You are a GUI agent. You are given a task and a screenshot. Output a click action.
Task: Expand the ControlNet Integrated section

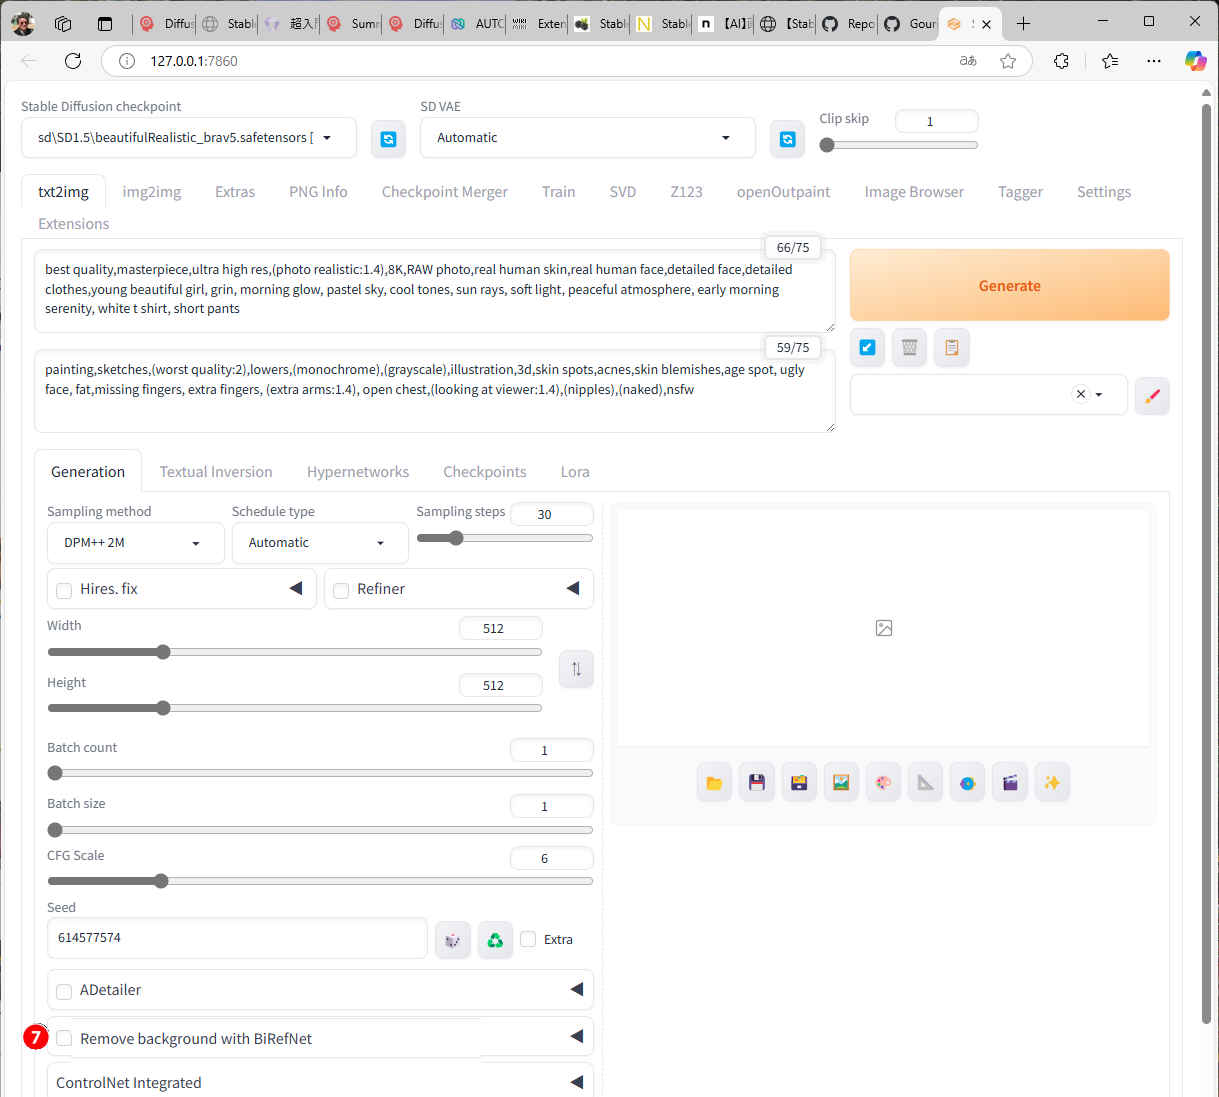click(x=576, y=1082)
